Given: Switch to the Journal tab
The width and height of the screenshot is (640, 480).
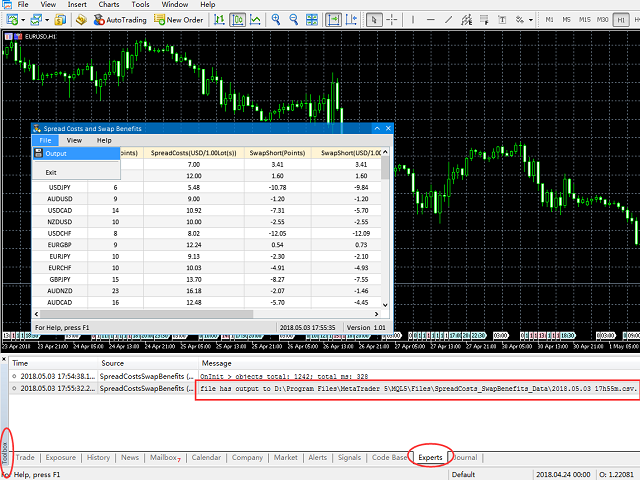Looking at the screenshot, I should click(x=466, y=457).
